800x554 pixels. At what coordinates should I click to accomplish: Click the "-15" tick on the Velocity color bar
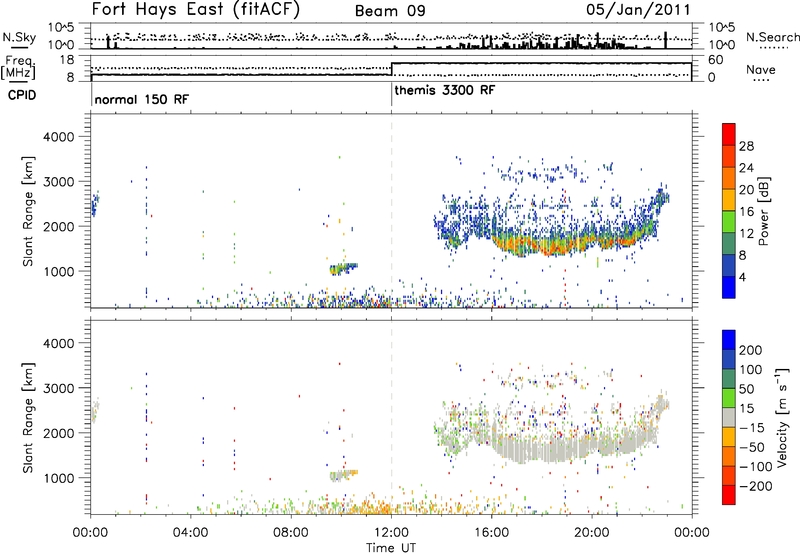(752, 427)
